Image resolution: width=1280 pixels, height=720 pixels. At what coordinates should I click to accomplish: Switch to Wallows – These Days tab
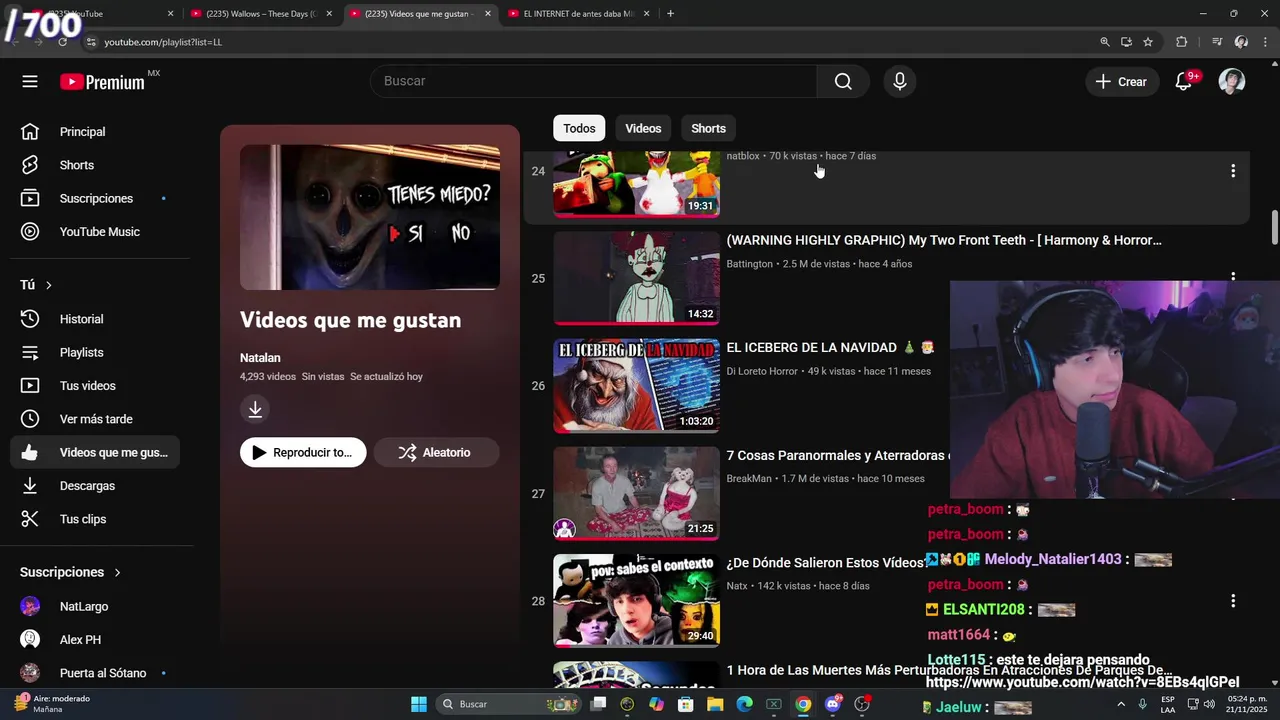pyautogui.click(x=260, y=14)
